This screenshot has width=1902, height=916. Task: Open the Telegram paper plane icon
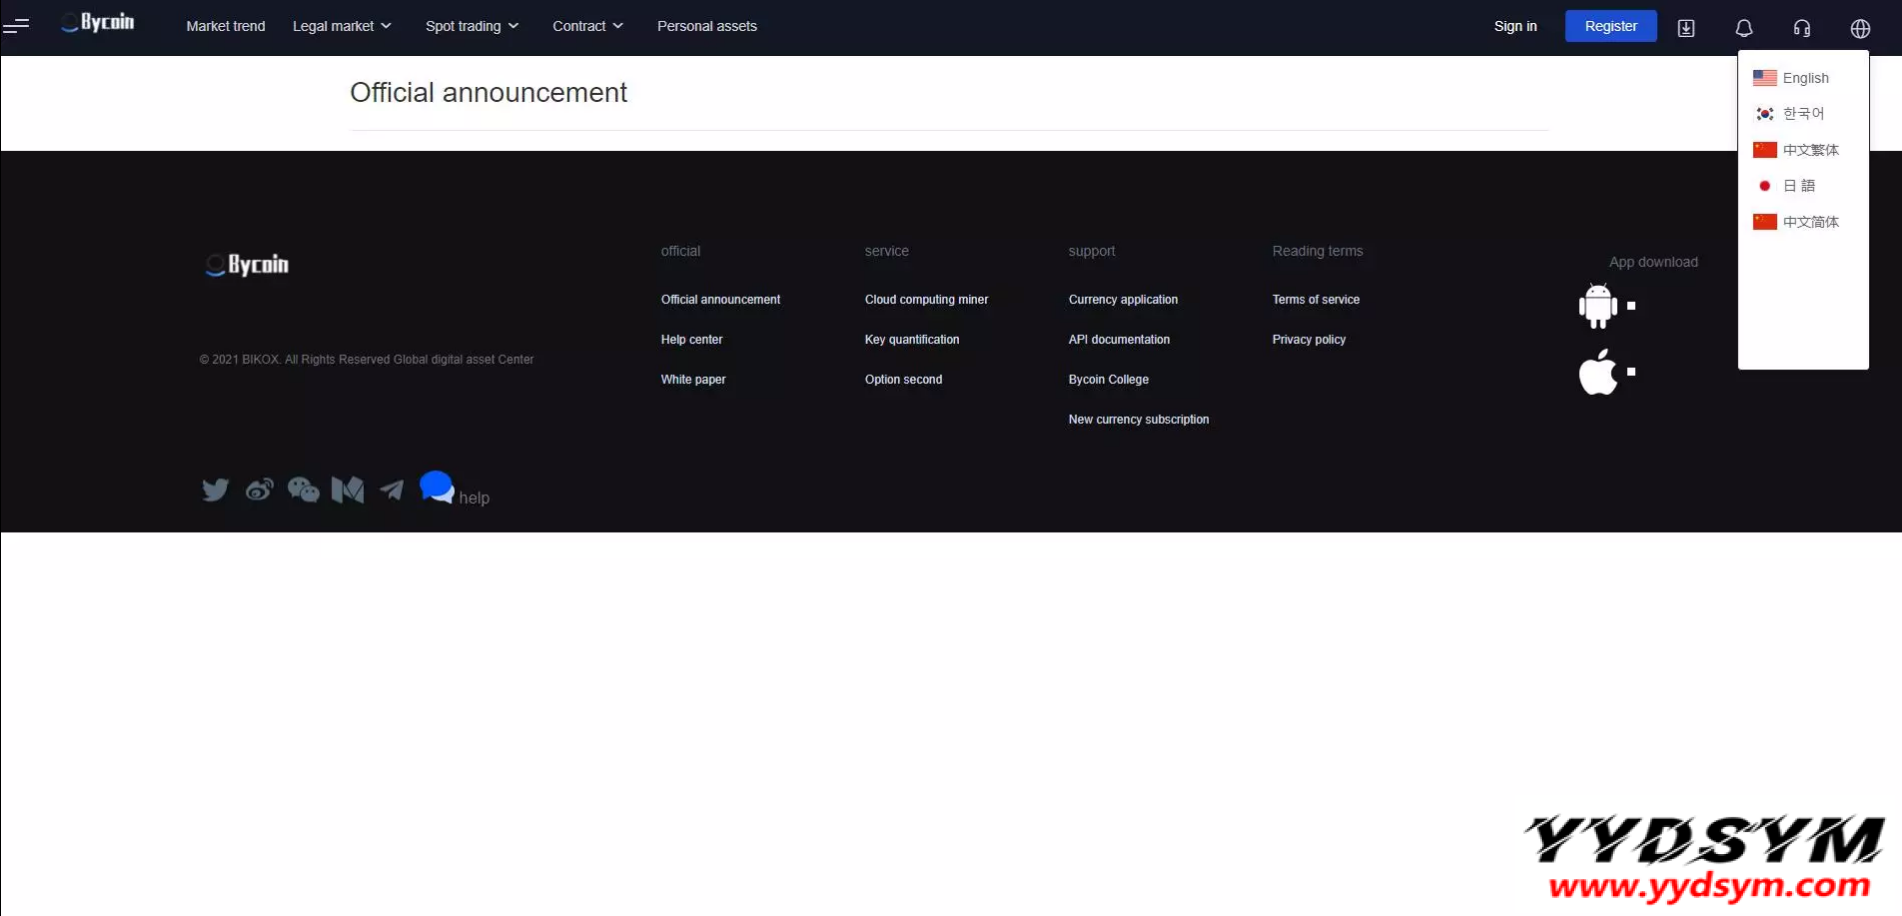392,489
